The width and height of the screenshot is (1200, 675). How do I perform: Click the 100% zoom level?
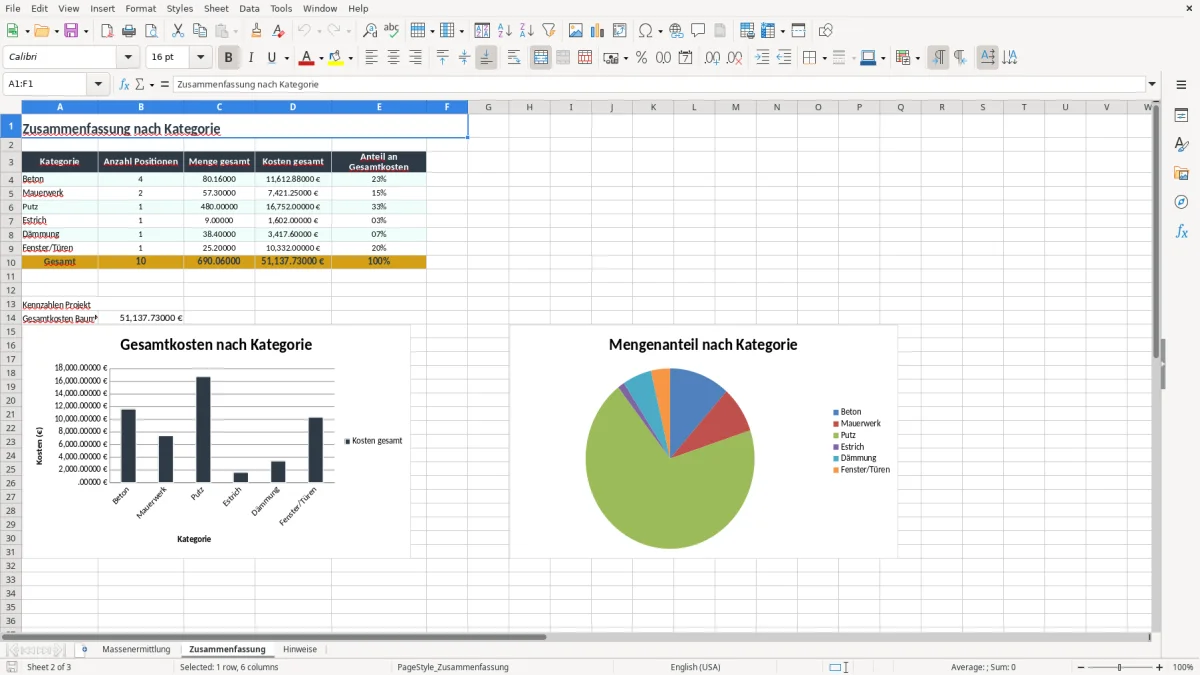coord(1183,667)
